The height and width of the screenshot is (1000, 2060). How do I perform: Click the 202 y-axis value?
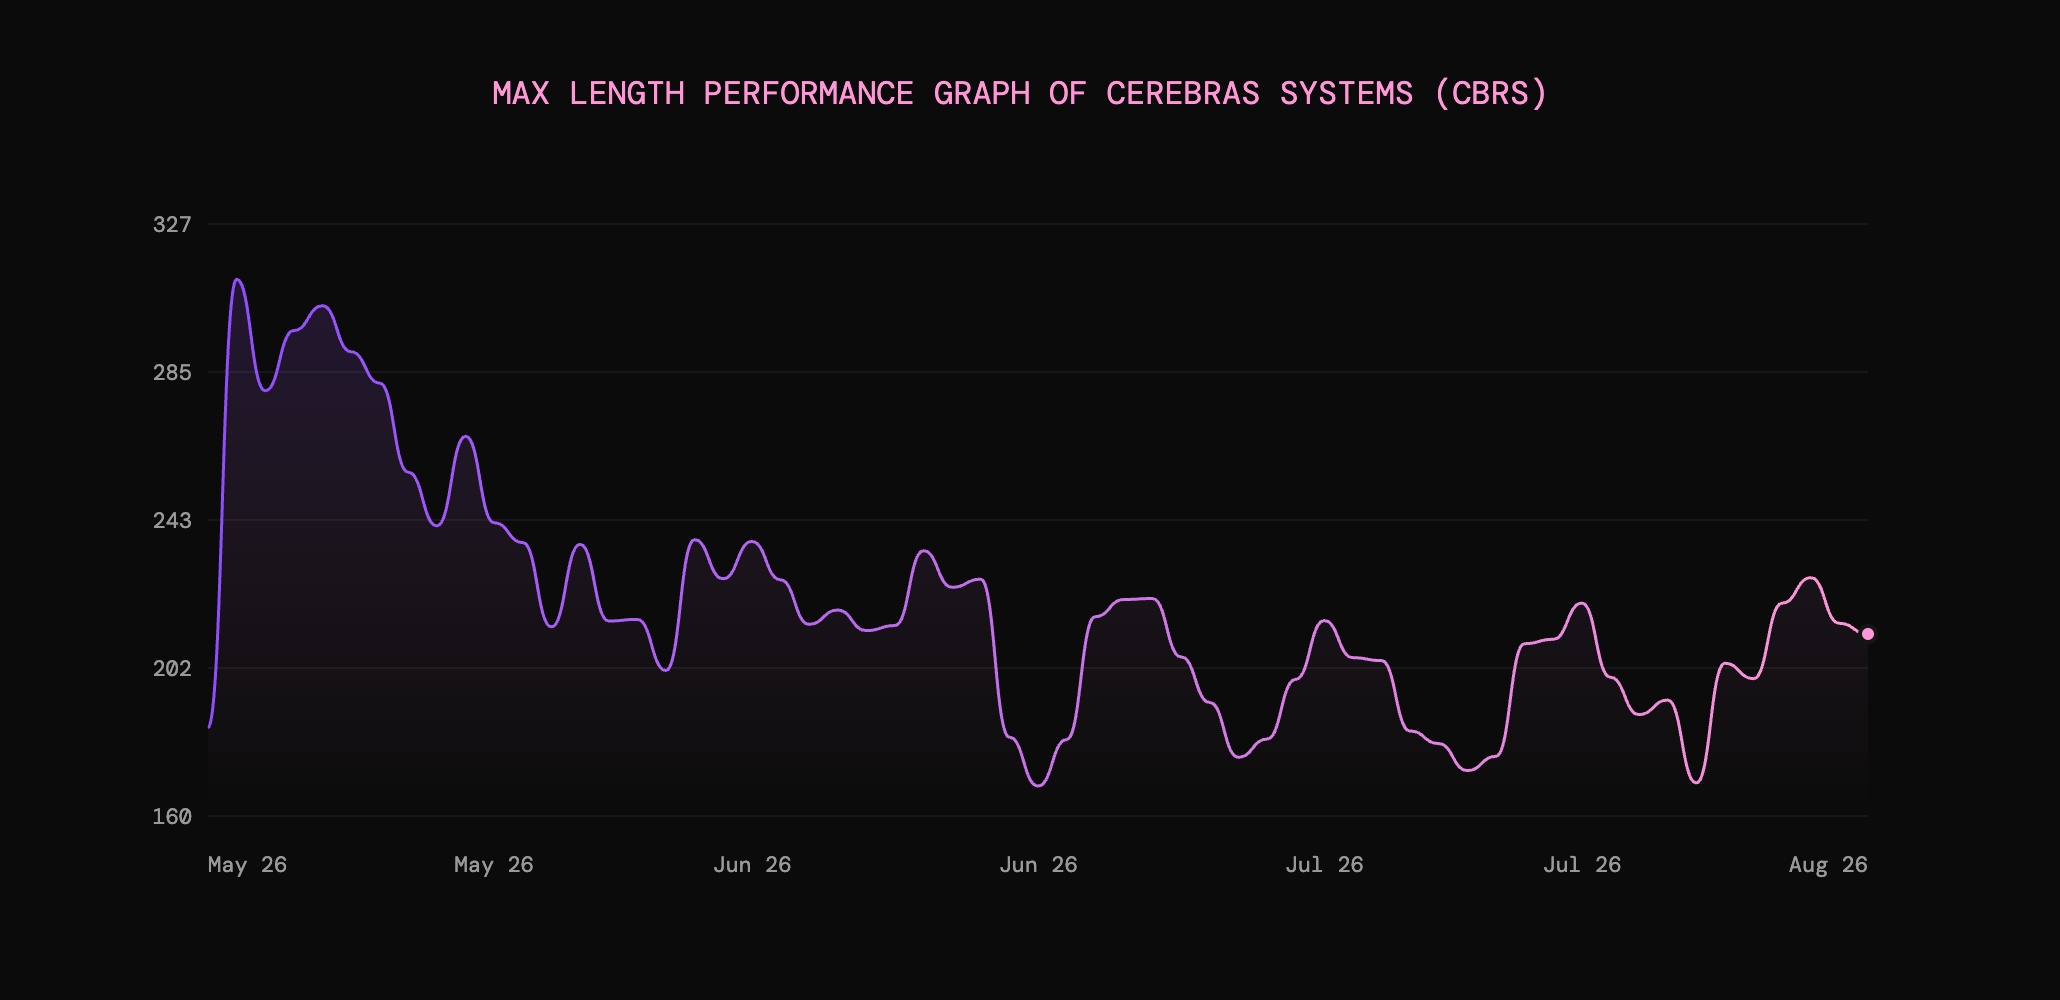point(171,668)
